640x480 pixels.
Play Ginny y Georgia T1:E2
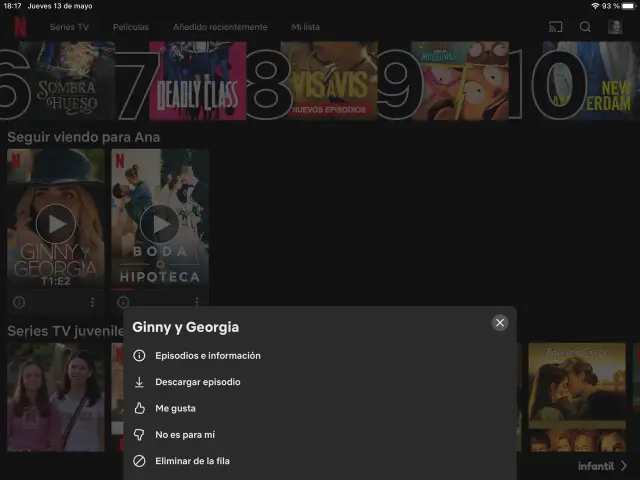coord(56,224)
